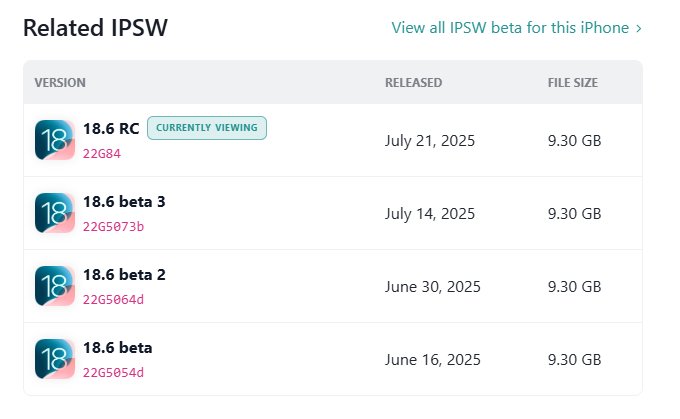Image resolution: width=680 pixels, height=419 pixels.
Task: Select build number 22G5064d
Action: (113, 300)
